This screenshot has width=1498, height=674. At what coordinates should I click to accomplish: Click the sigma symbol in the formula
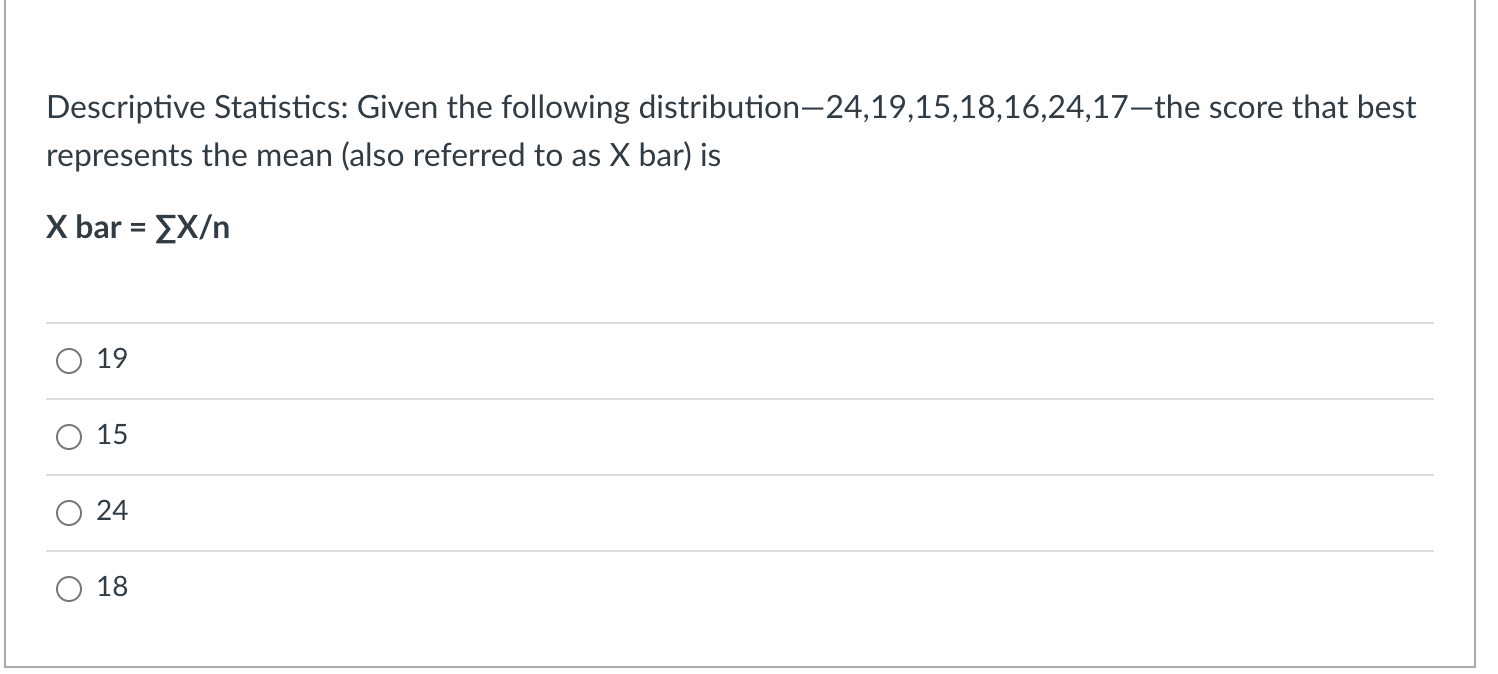pos(160,228)
